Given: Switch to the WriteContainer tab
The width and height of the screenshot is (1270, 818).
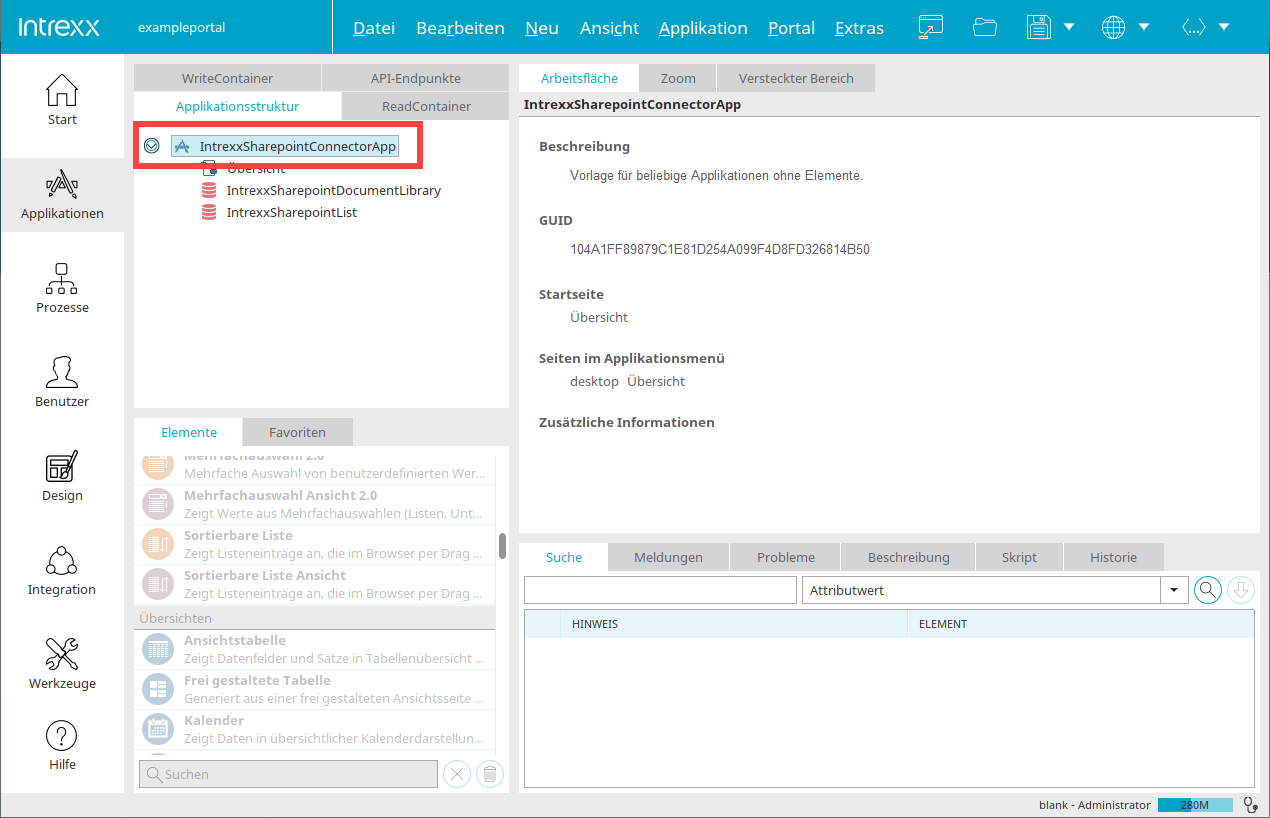Looking at the screenshot, I should (x=227, y=78).
